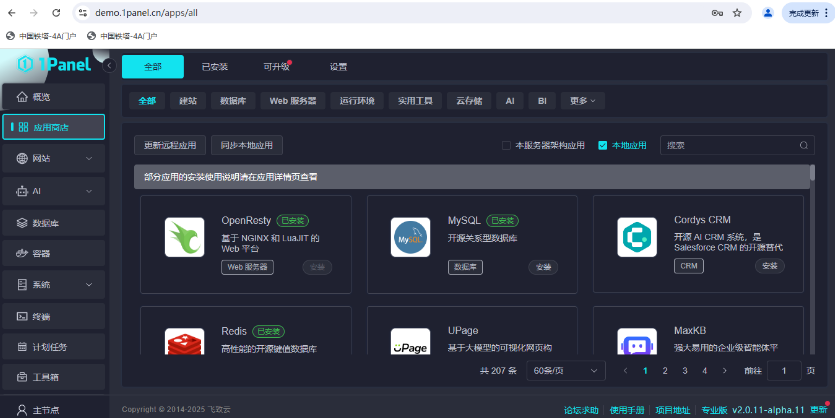Open 终端 terminal icon
The height and width of the screenshot is (418, 835).
22,316
